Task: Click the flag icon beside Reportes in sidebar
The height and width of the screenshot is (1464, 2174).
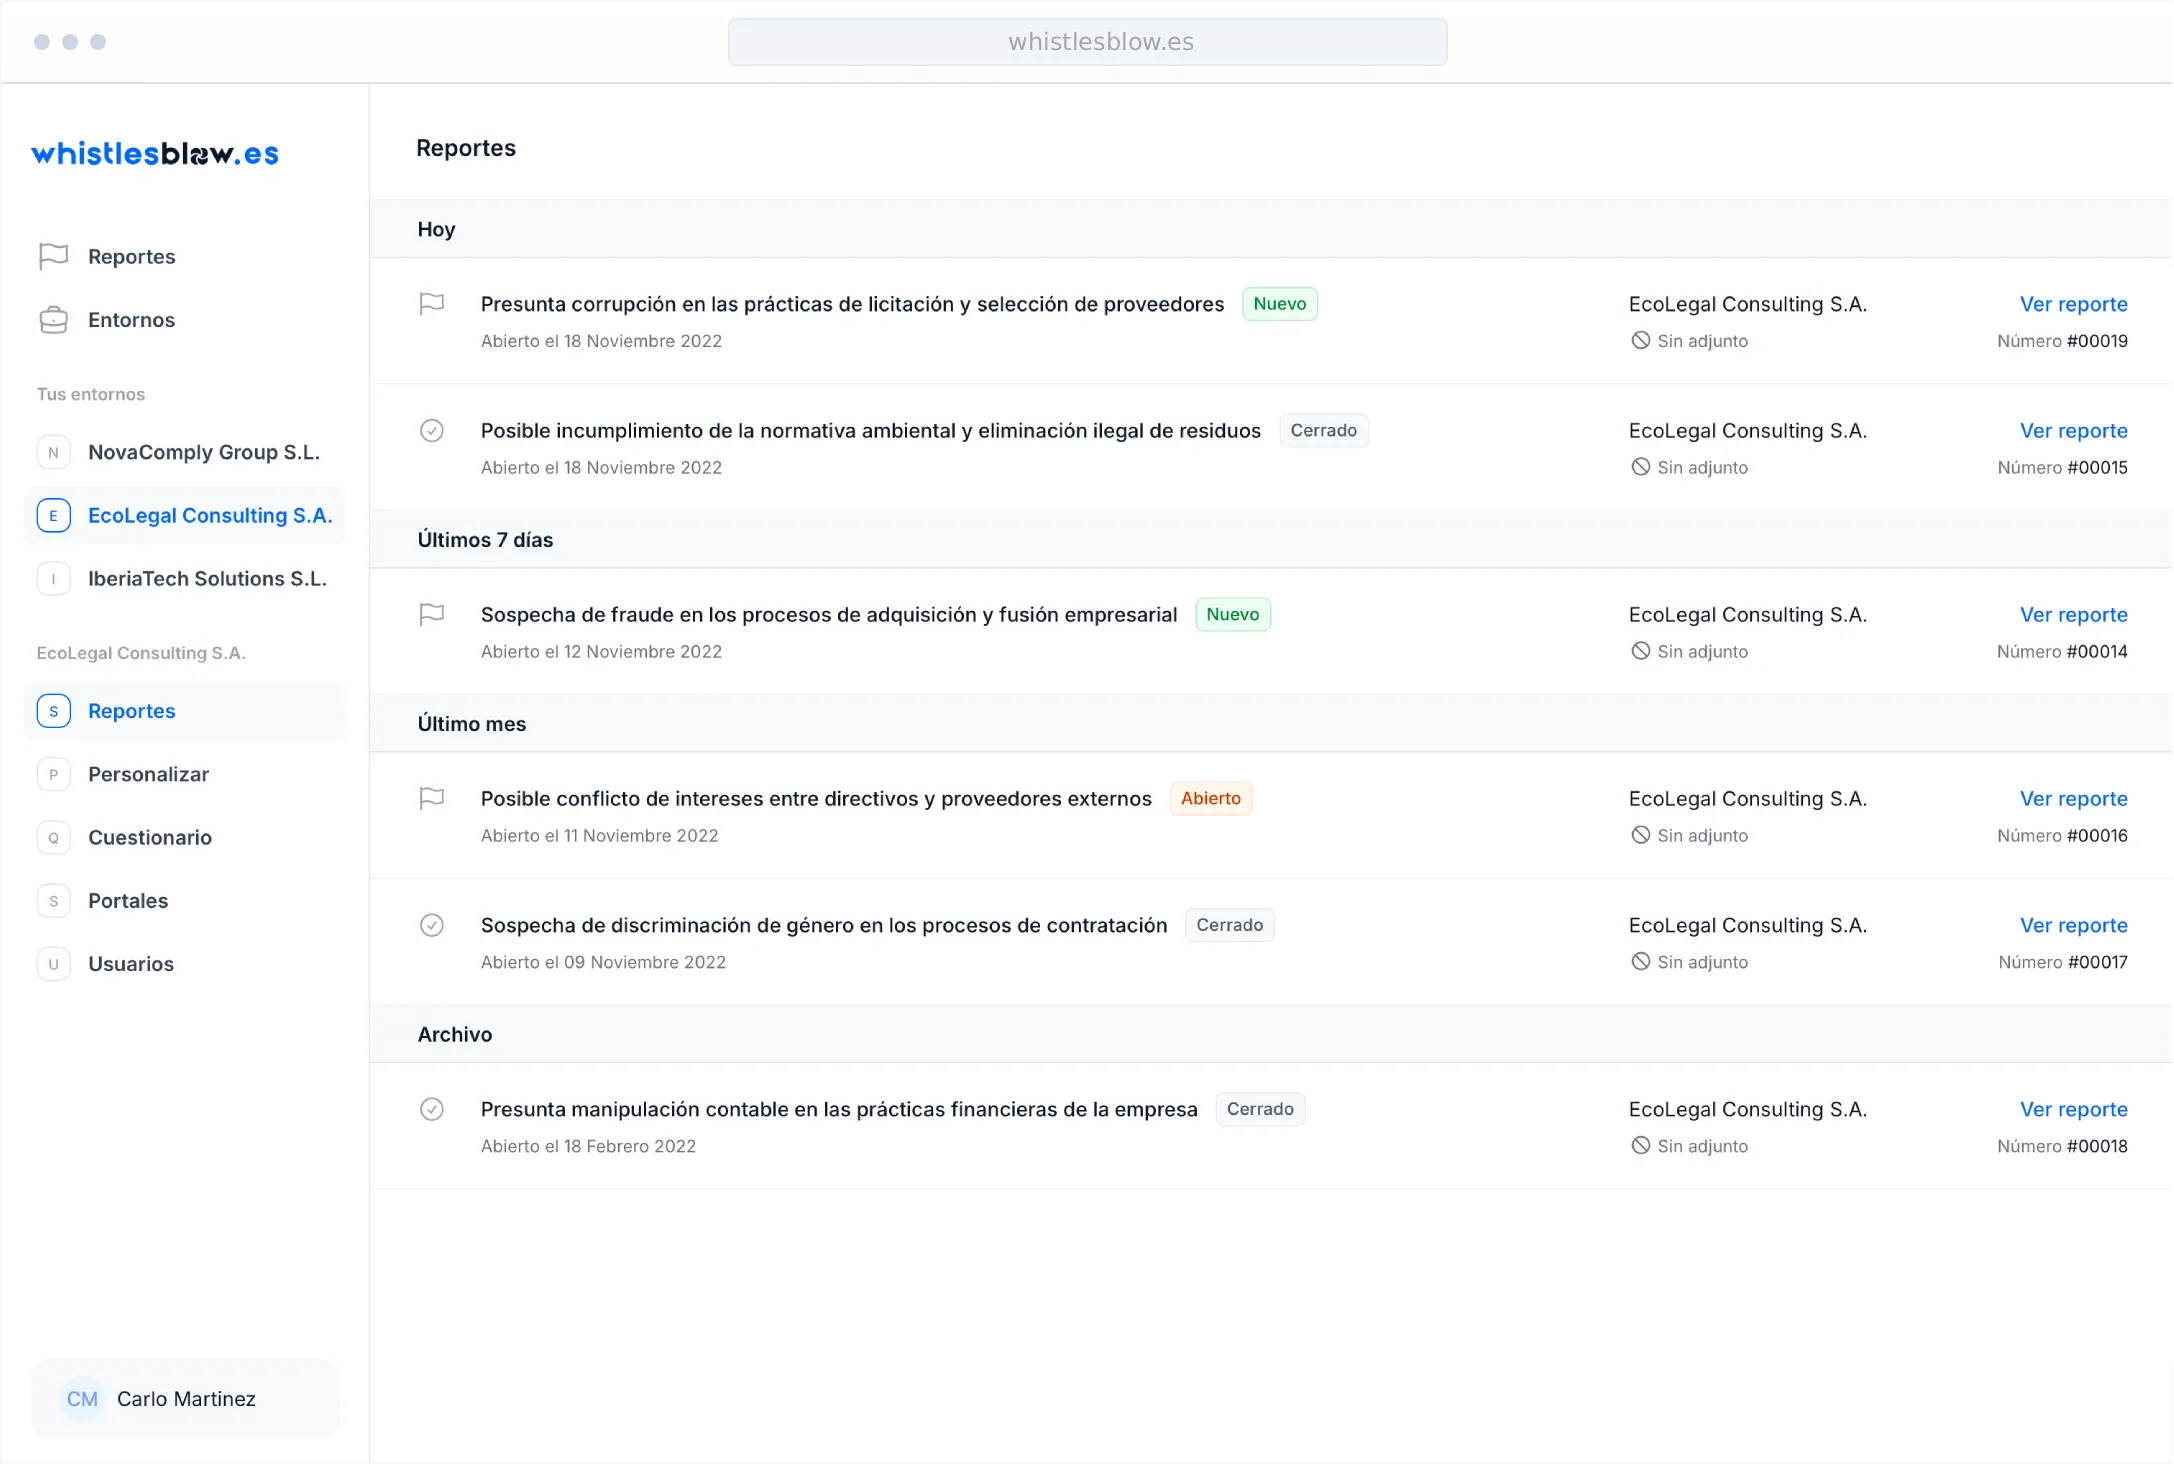Action: click(x=53, y=257)
